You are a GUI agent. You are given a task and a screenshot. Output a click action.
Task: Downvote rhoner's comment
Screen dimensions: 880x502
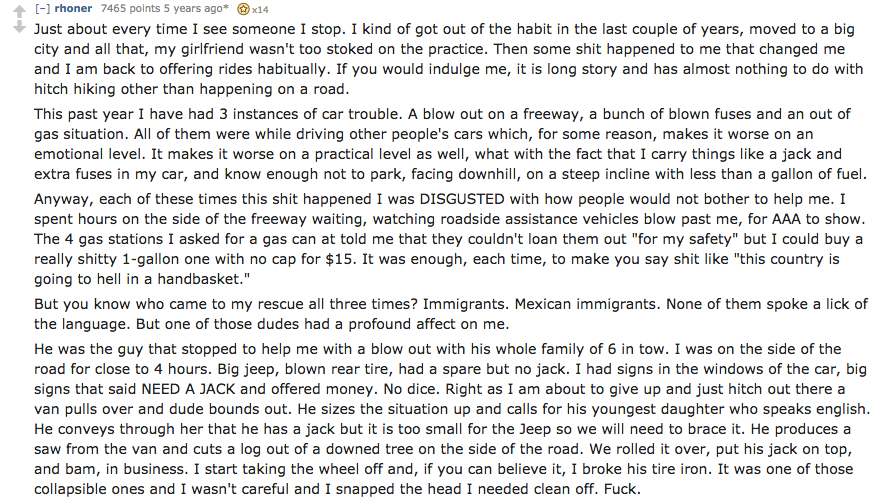(x=20, y=27)
